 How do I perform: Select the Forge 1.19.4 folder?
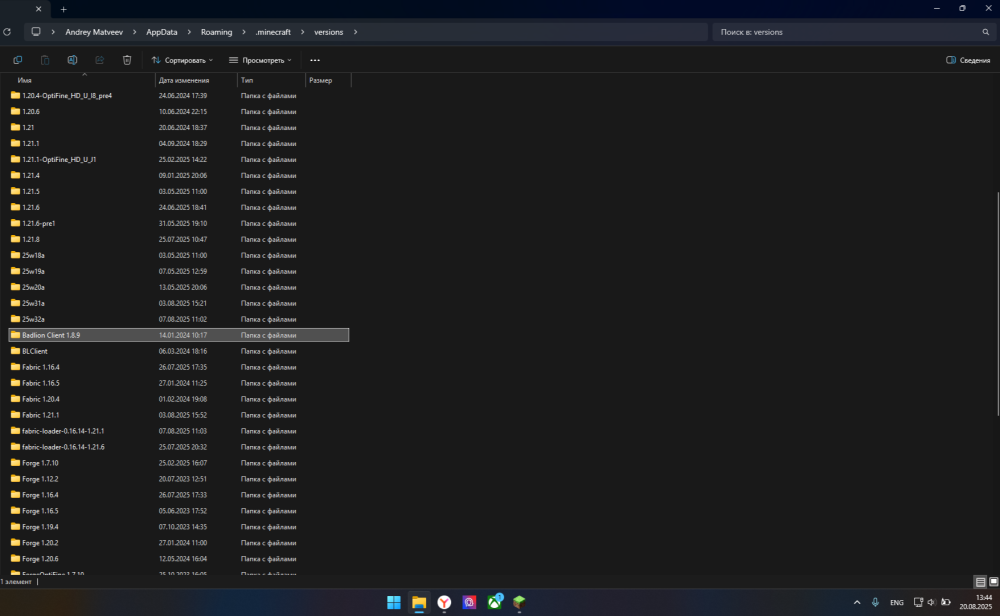(x=179, y=527)
